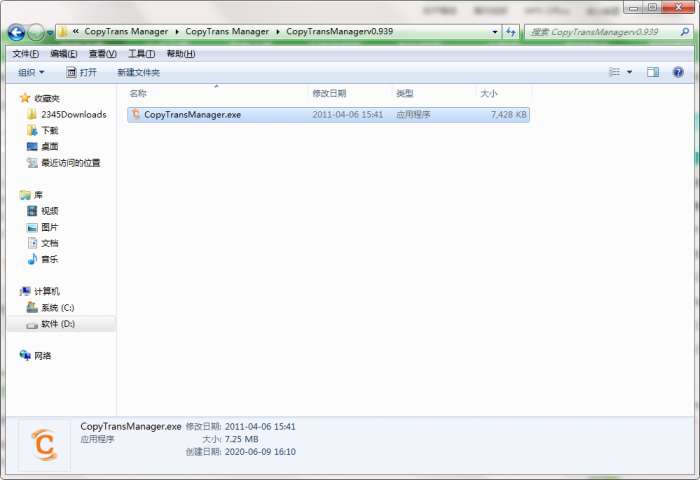
Task: Click 7,428 KB size cell
Action: pos(508,115)
